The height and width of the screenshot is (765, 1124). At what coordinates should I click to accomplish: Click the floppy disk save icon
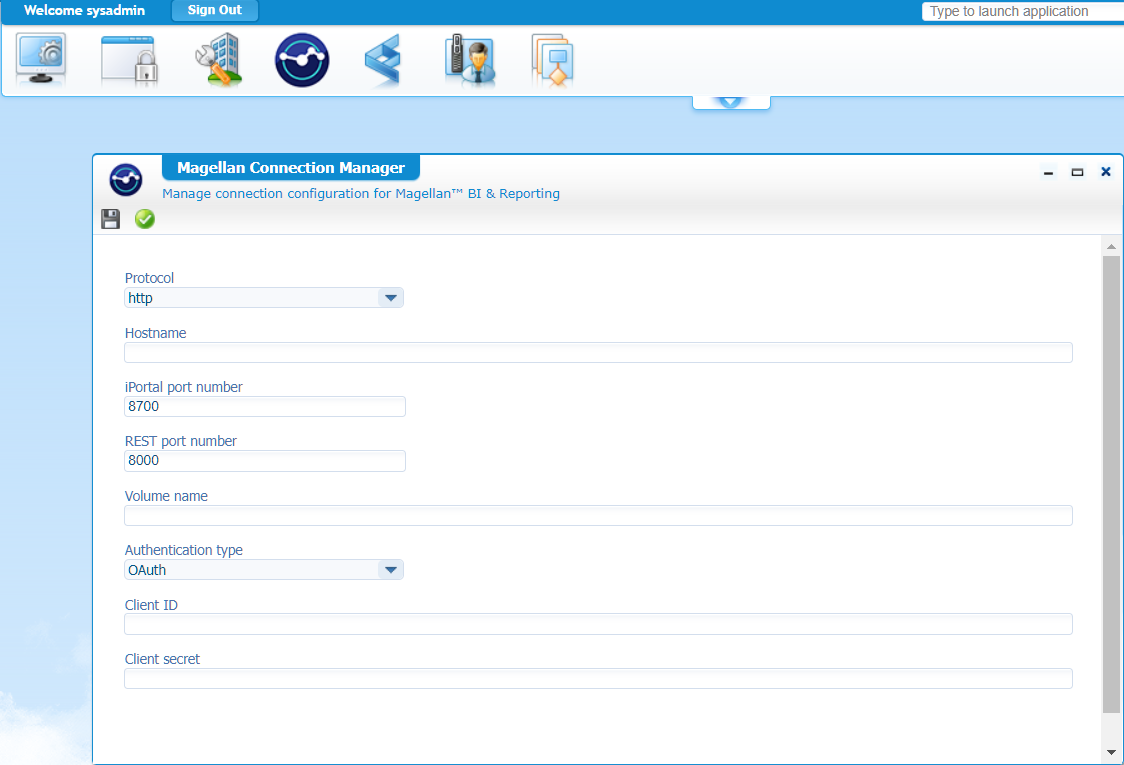point(111,219)
